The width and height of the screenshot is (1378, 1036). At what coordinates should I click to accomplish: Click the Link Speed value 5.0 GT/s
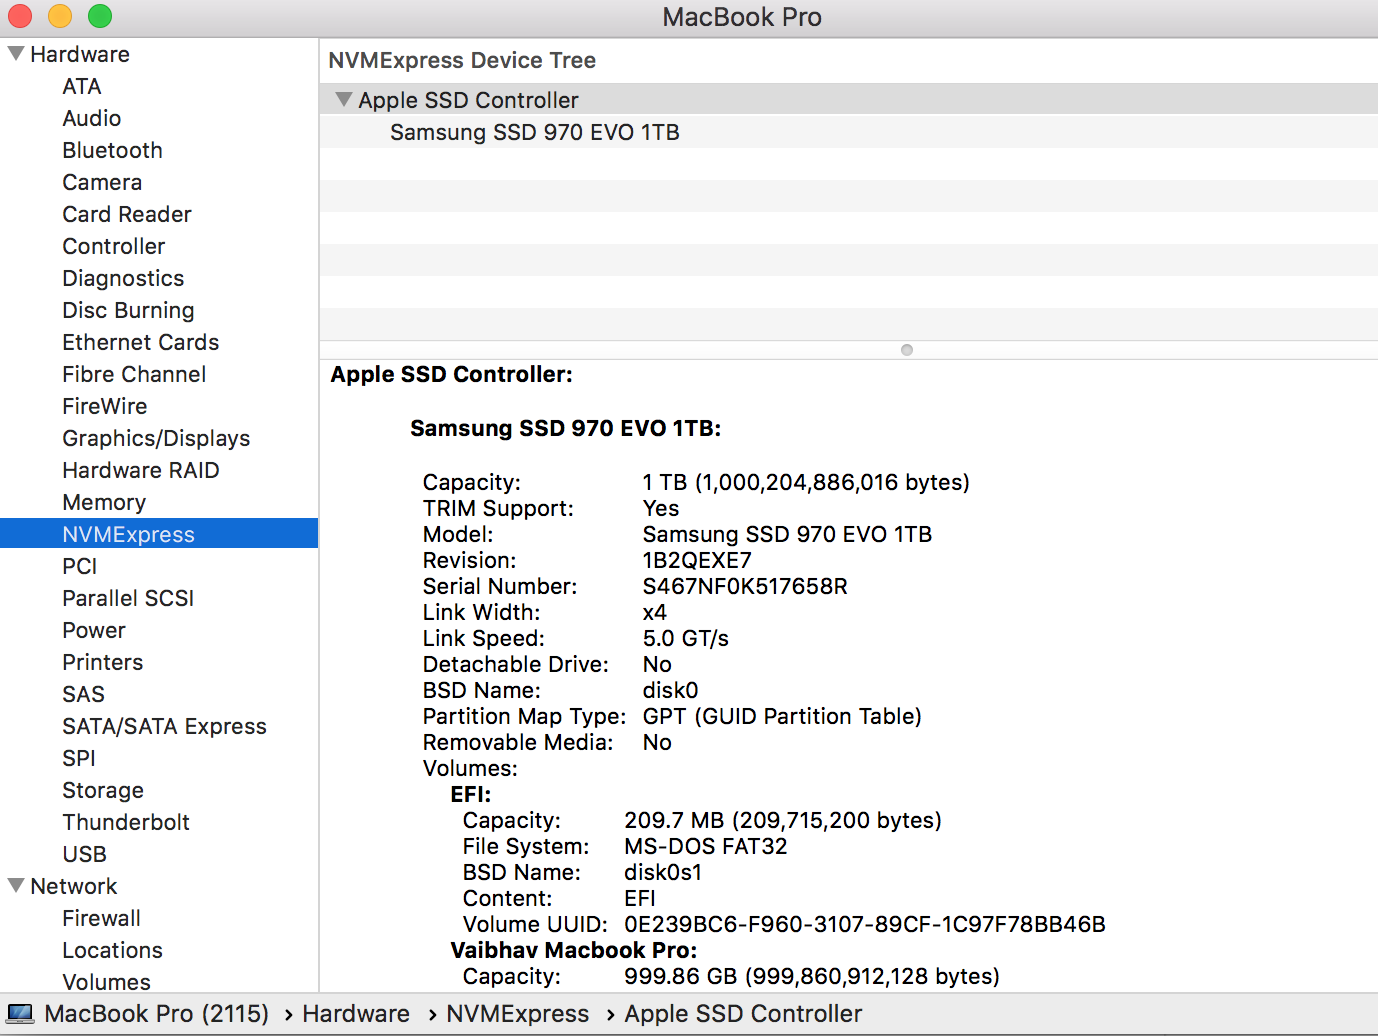point(685,638)
